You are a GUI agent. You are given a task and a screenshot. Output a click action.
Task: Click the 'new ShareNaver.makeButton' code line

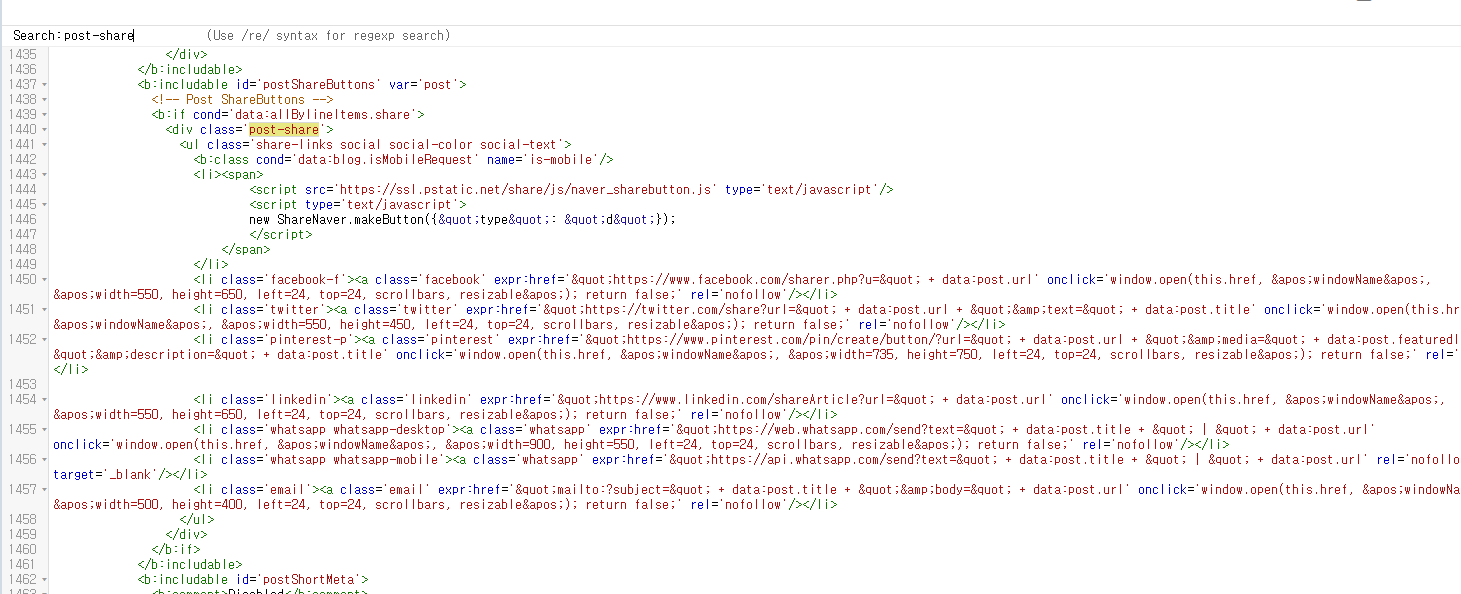click(463, 219)
